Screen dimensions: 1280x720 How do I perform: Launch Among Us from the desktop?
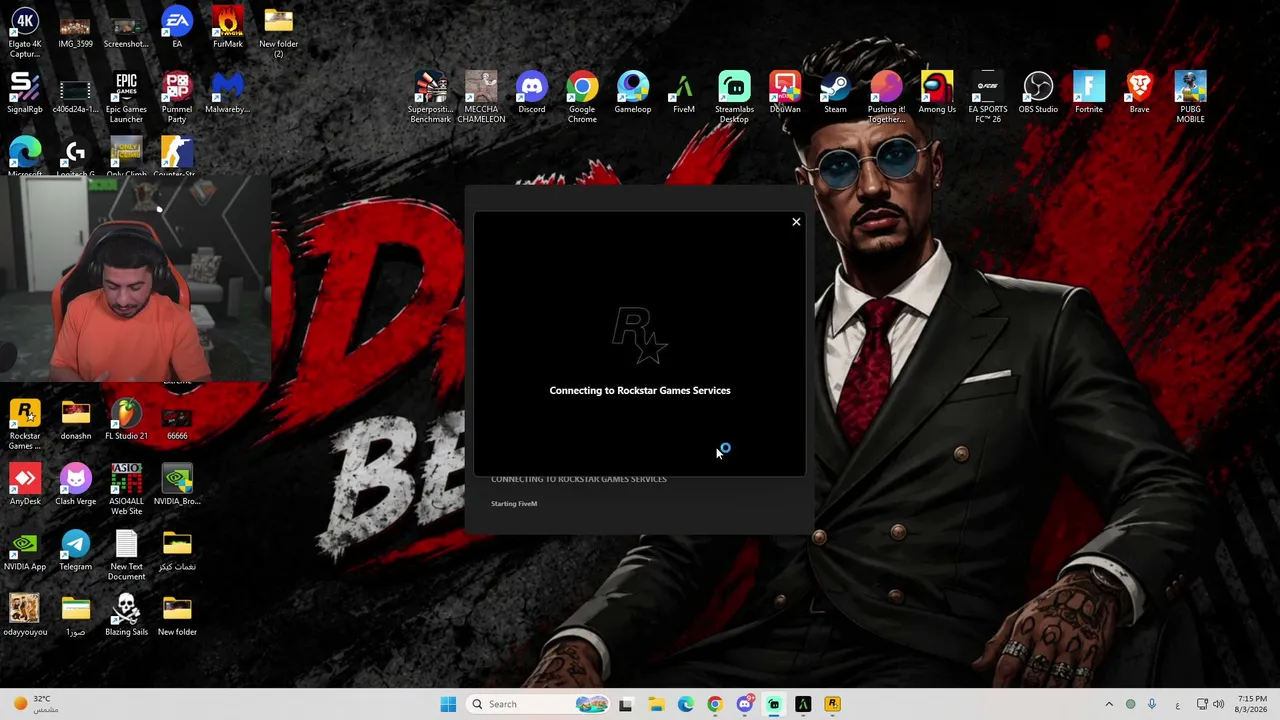click(937, 94)
